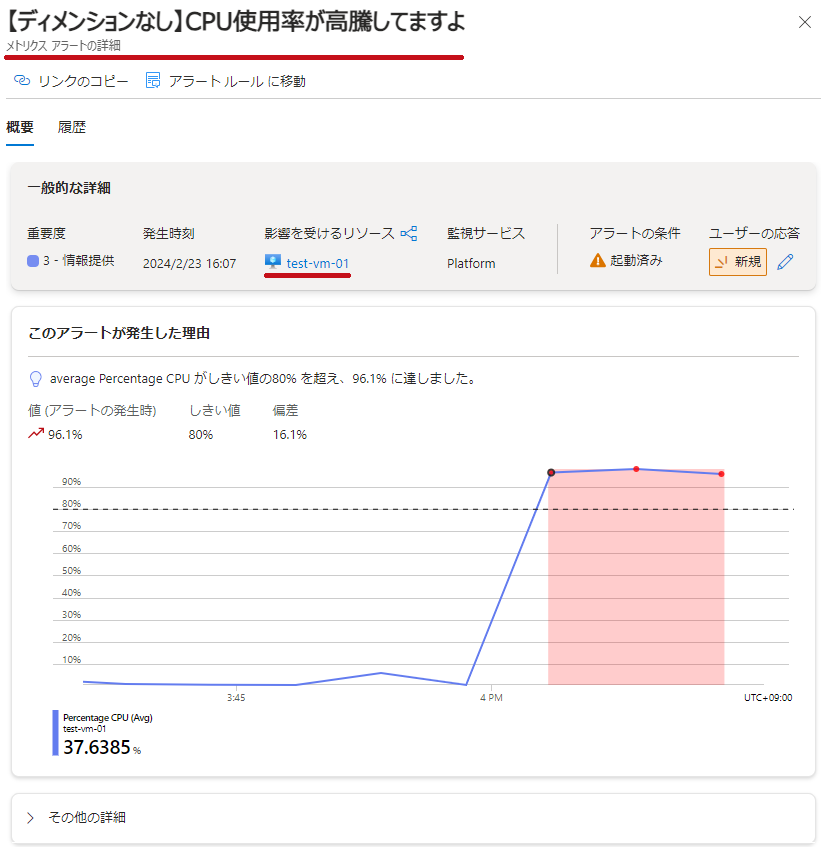Click the 2024/2/23 16:07 occurrence time
The image size is (823, 847).
[190, 263]
